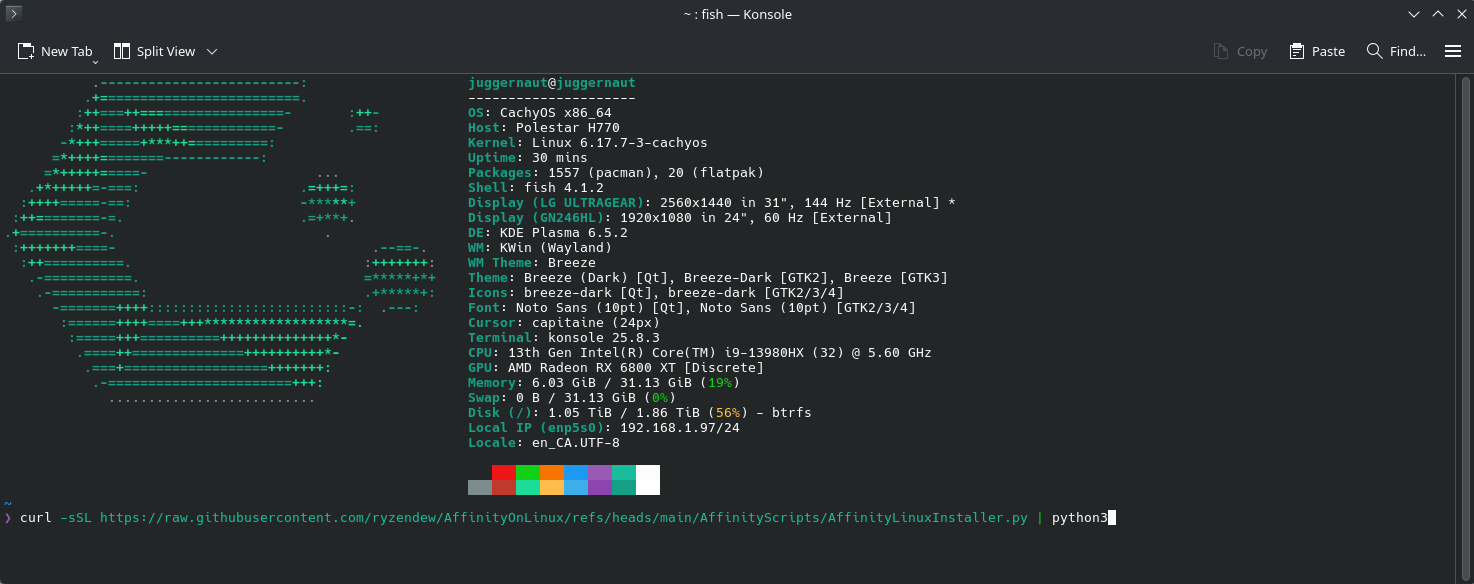Viewport: 1474px width, 584px height.
Task: Click the Locale: en_CA.UTF-8 line
Action: pos(544,443)
